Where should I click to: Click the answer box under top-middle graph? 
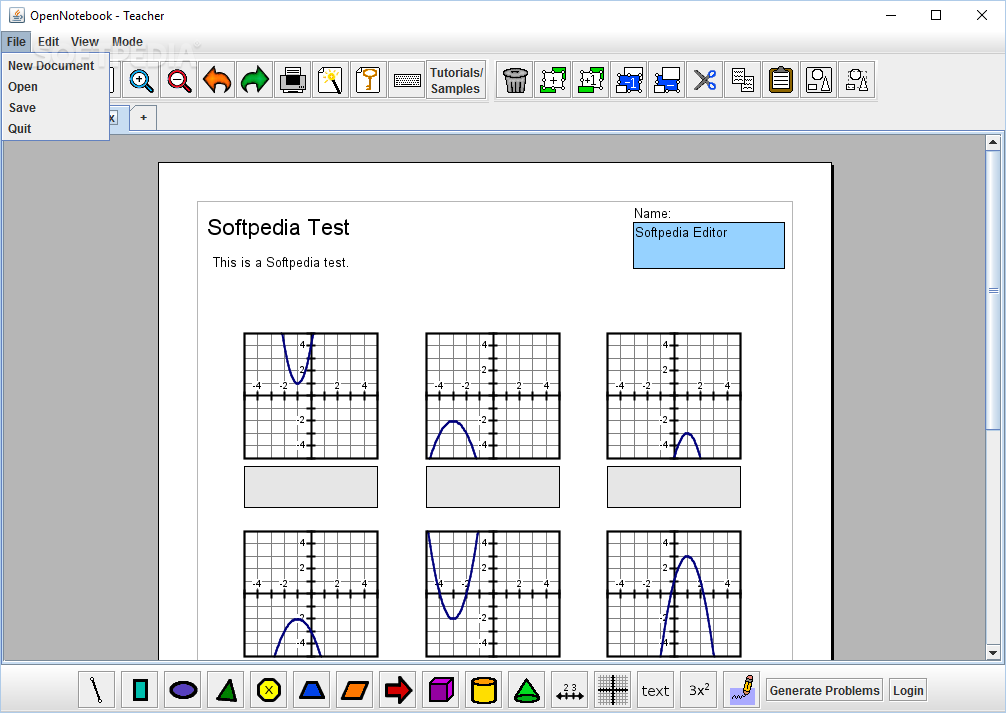[x=493, y=487]
